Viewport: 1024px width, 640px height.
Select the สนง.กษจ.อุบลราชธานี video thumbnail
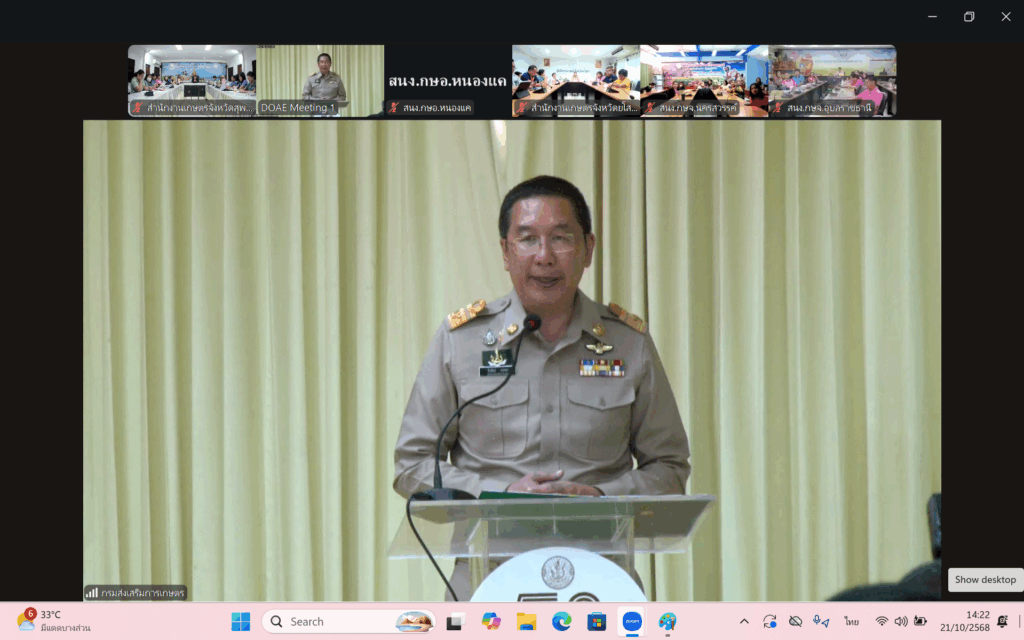(x=832, y=80)
